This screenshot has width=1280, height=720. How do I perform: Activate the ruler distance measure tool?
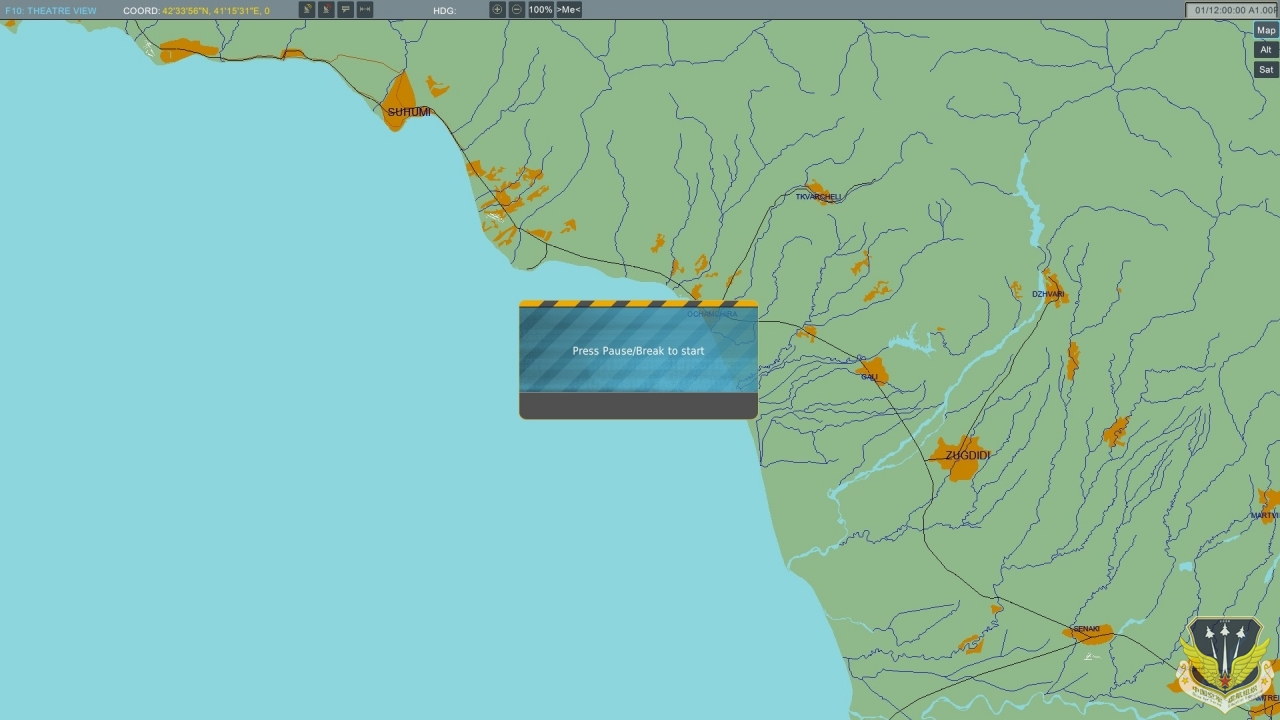point(365,9)
